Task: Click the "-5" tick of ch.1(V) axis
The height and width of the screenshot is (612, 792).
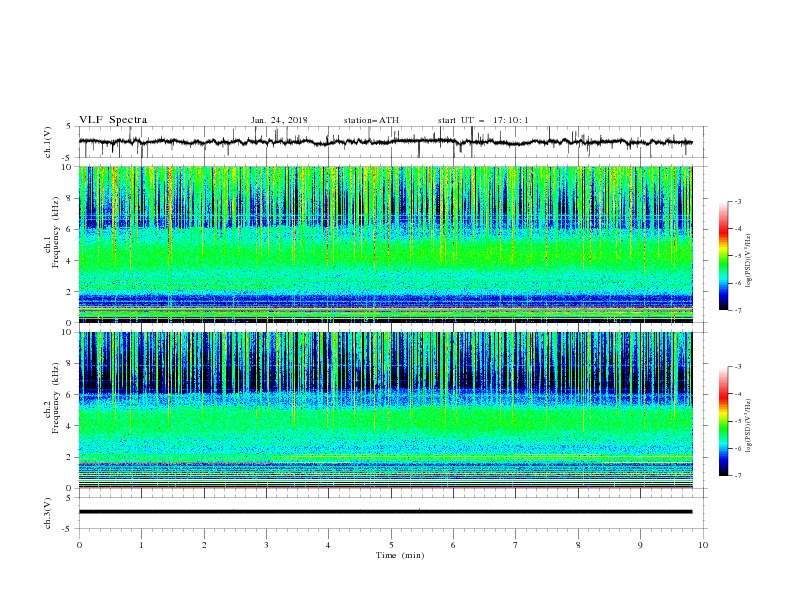Action: [68, 158]
